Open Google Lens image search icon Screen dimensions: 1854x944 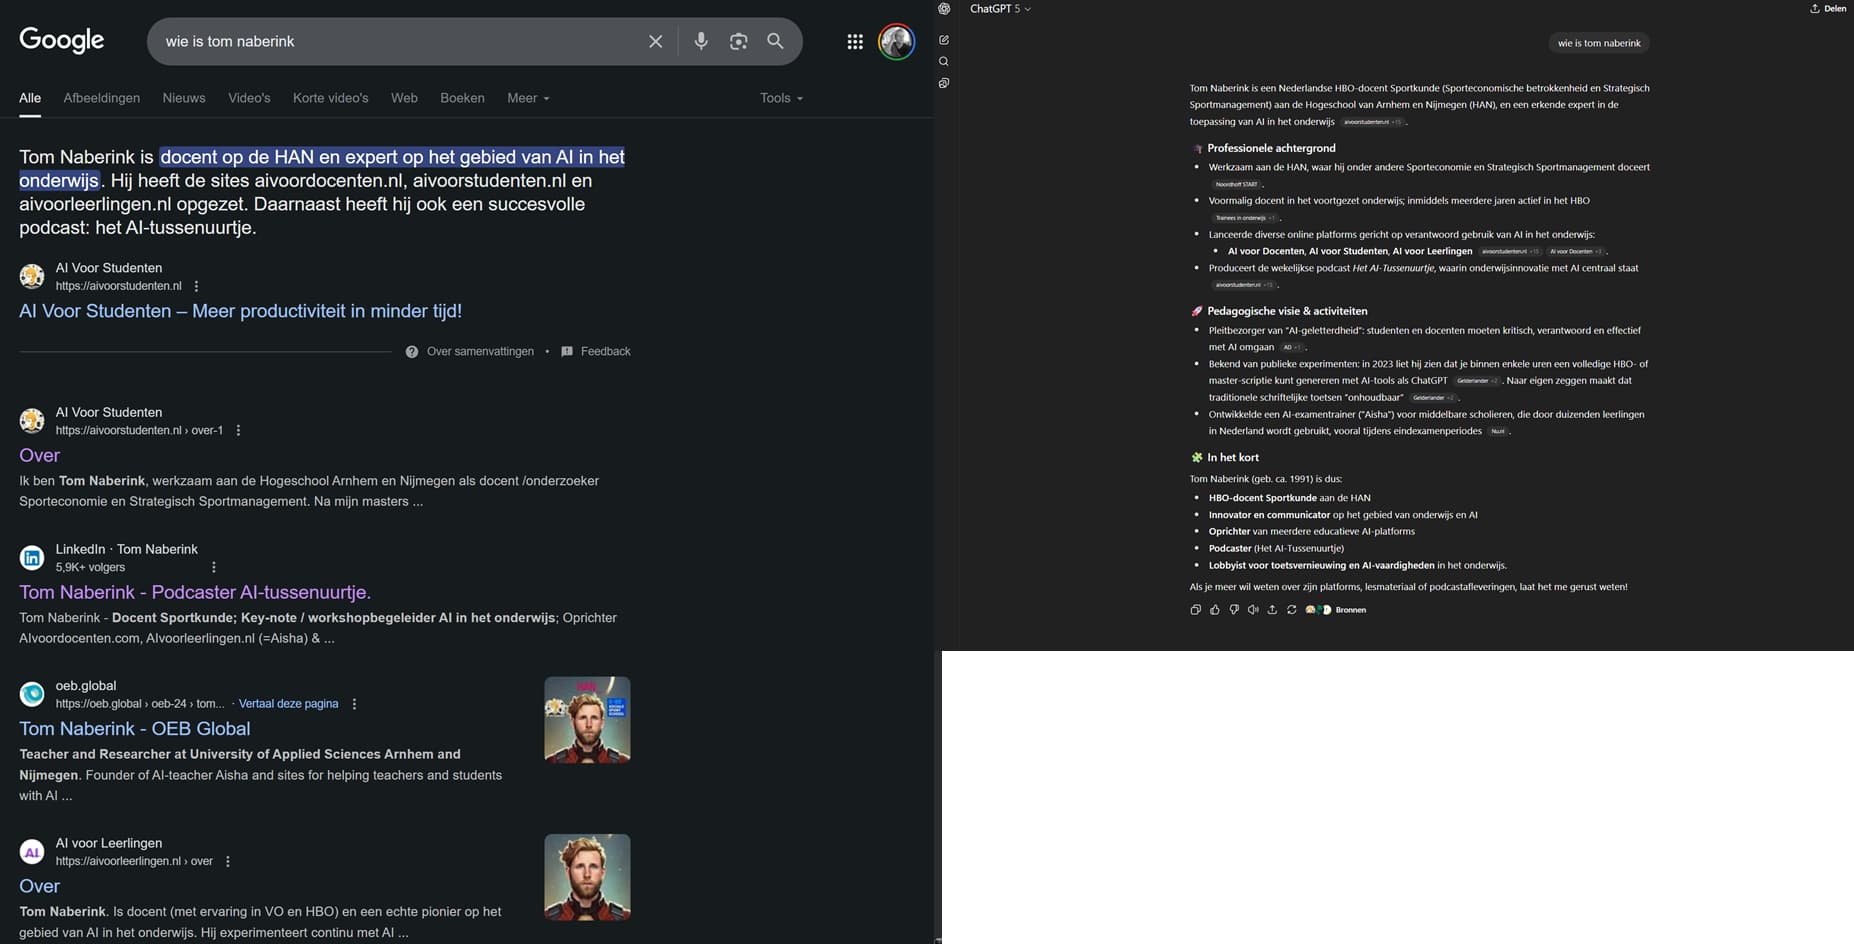(738, 41)
